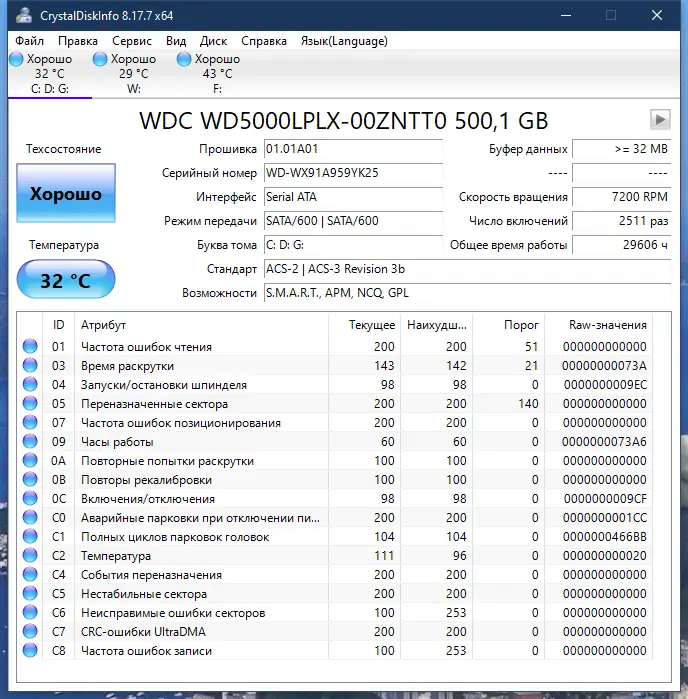The image size is (688, 699).
Task: Open the Правка menu
Action: [x=78, y=41]
